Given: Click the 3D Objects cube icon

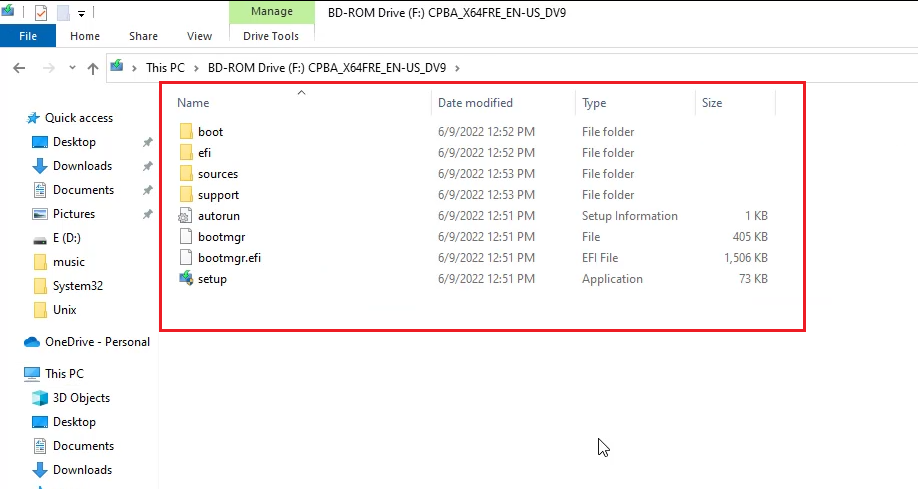Looking at the screenshot, I should 40,398.
